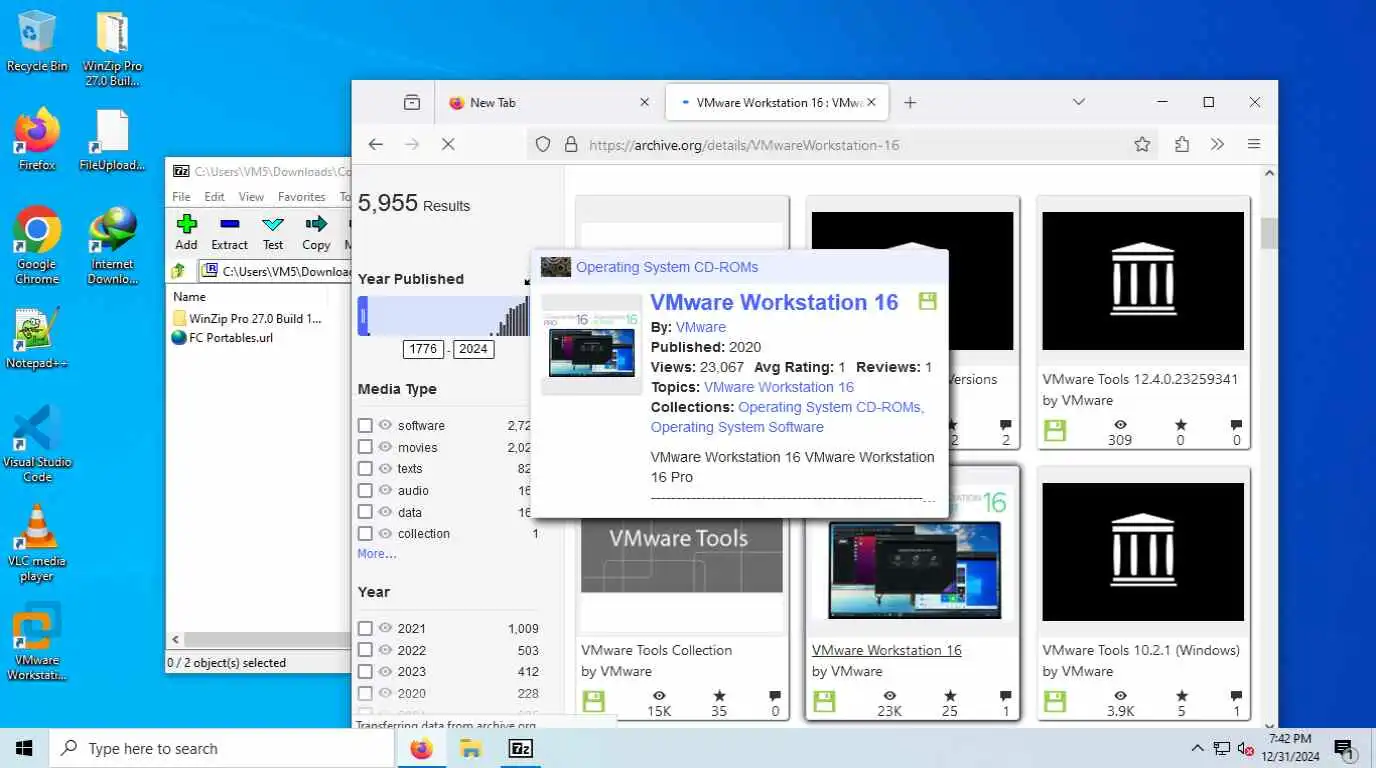This screenshot has height=768, width=1376.
Task: Check the 2022 year filter checkbox
Action: pyautogui.click(x=365, y=650)
